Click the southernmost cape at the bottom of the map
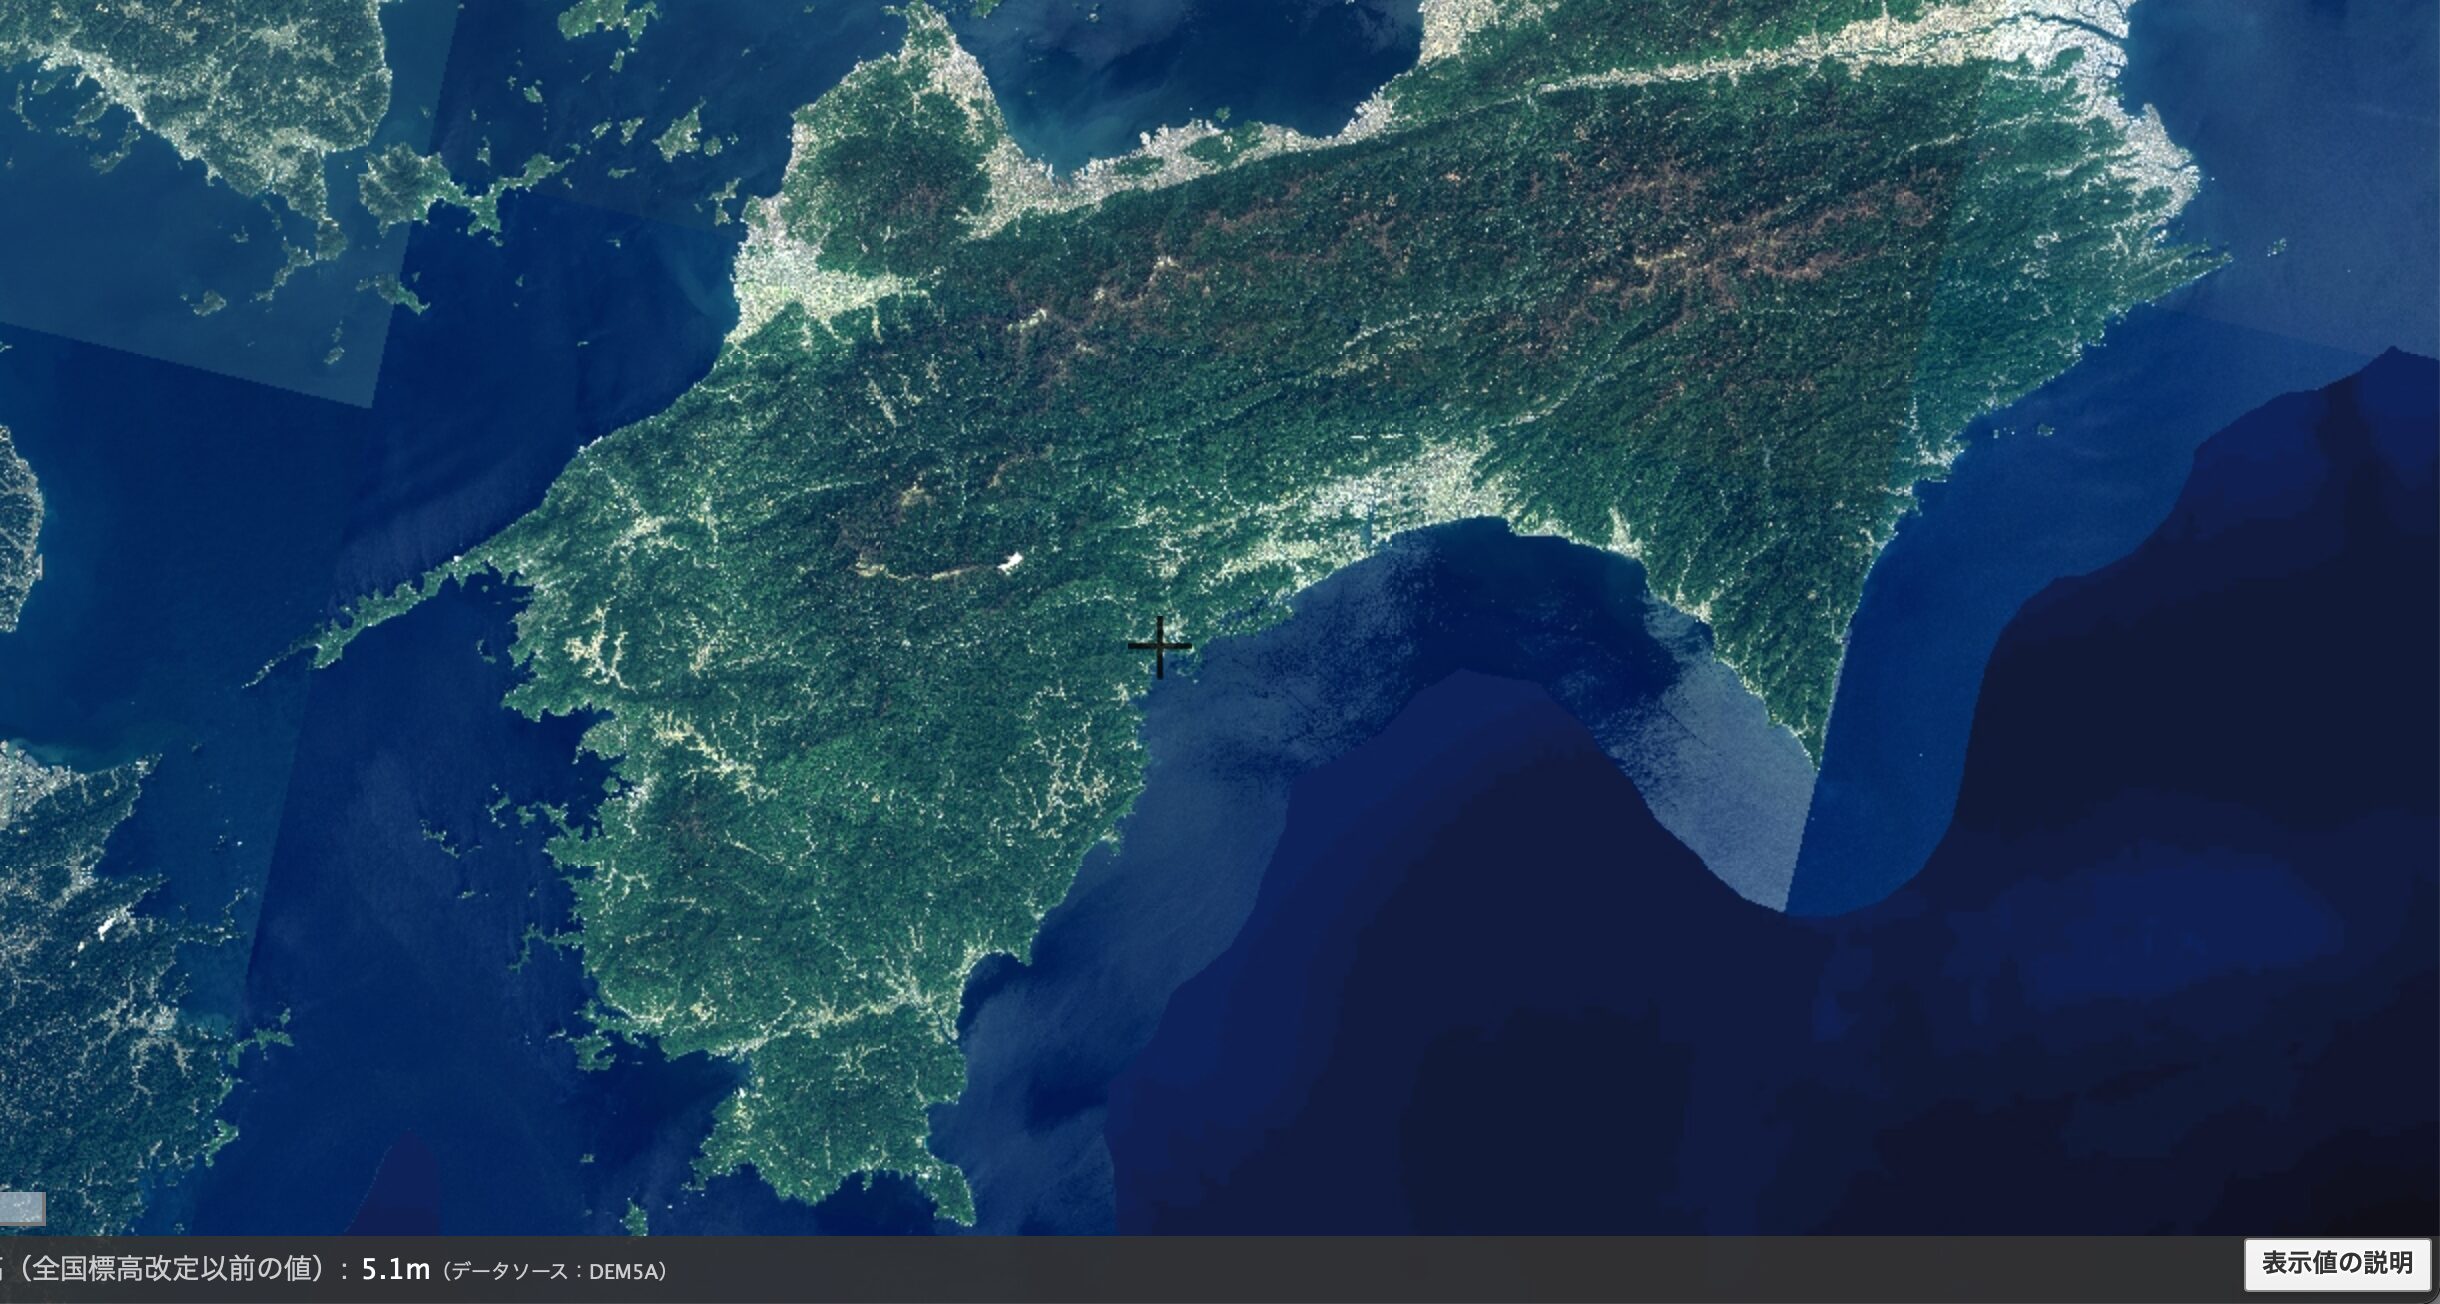Image resolution: width=2440 pixels, height=1304 pixels. [x=960, y=1215]
